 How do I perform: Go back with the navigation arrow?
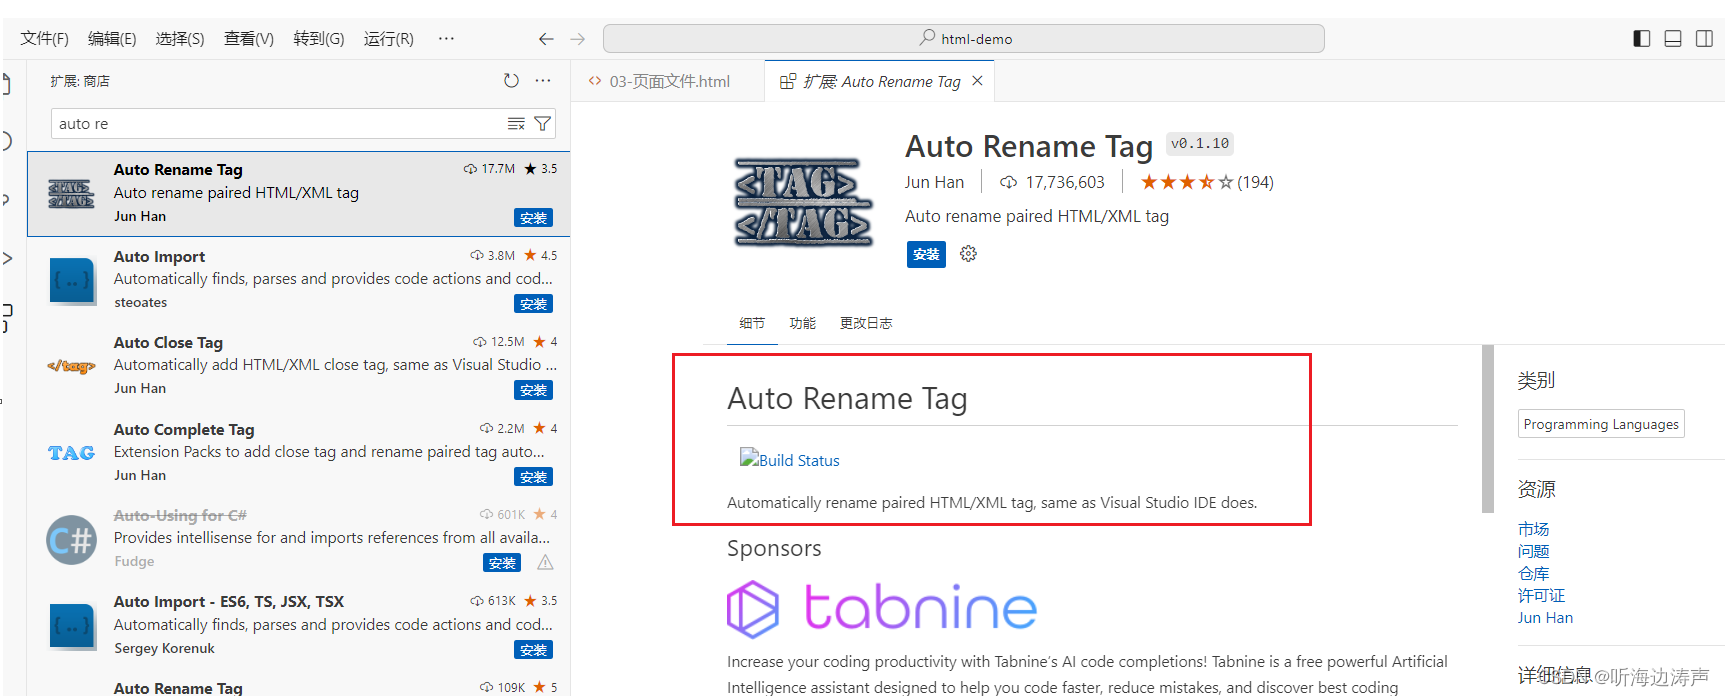pos(546,39)
